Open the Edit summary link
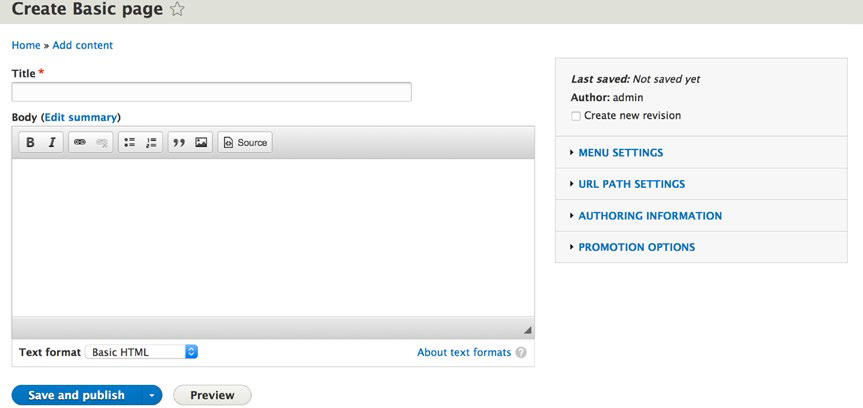The height and width of the screenshot is (408, 863). 80,117
